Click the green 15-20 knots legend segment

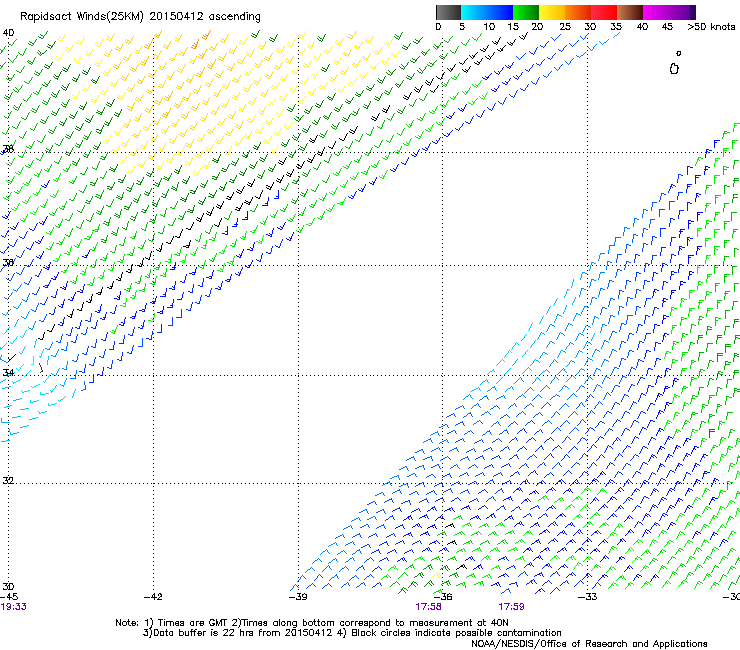(x=526, y=12)
